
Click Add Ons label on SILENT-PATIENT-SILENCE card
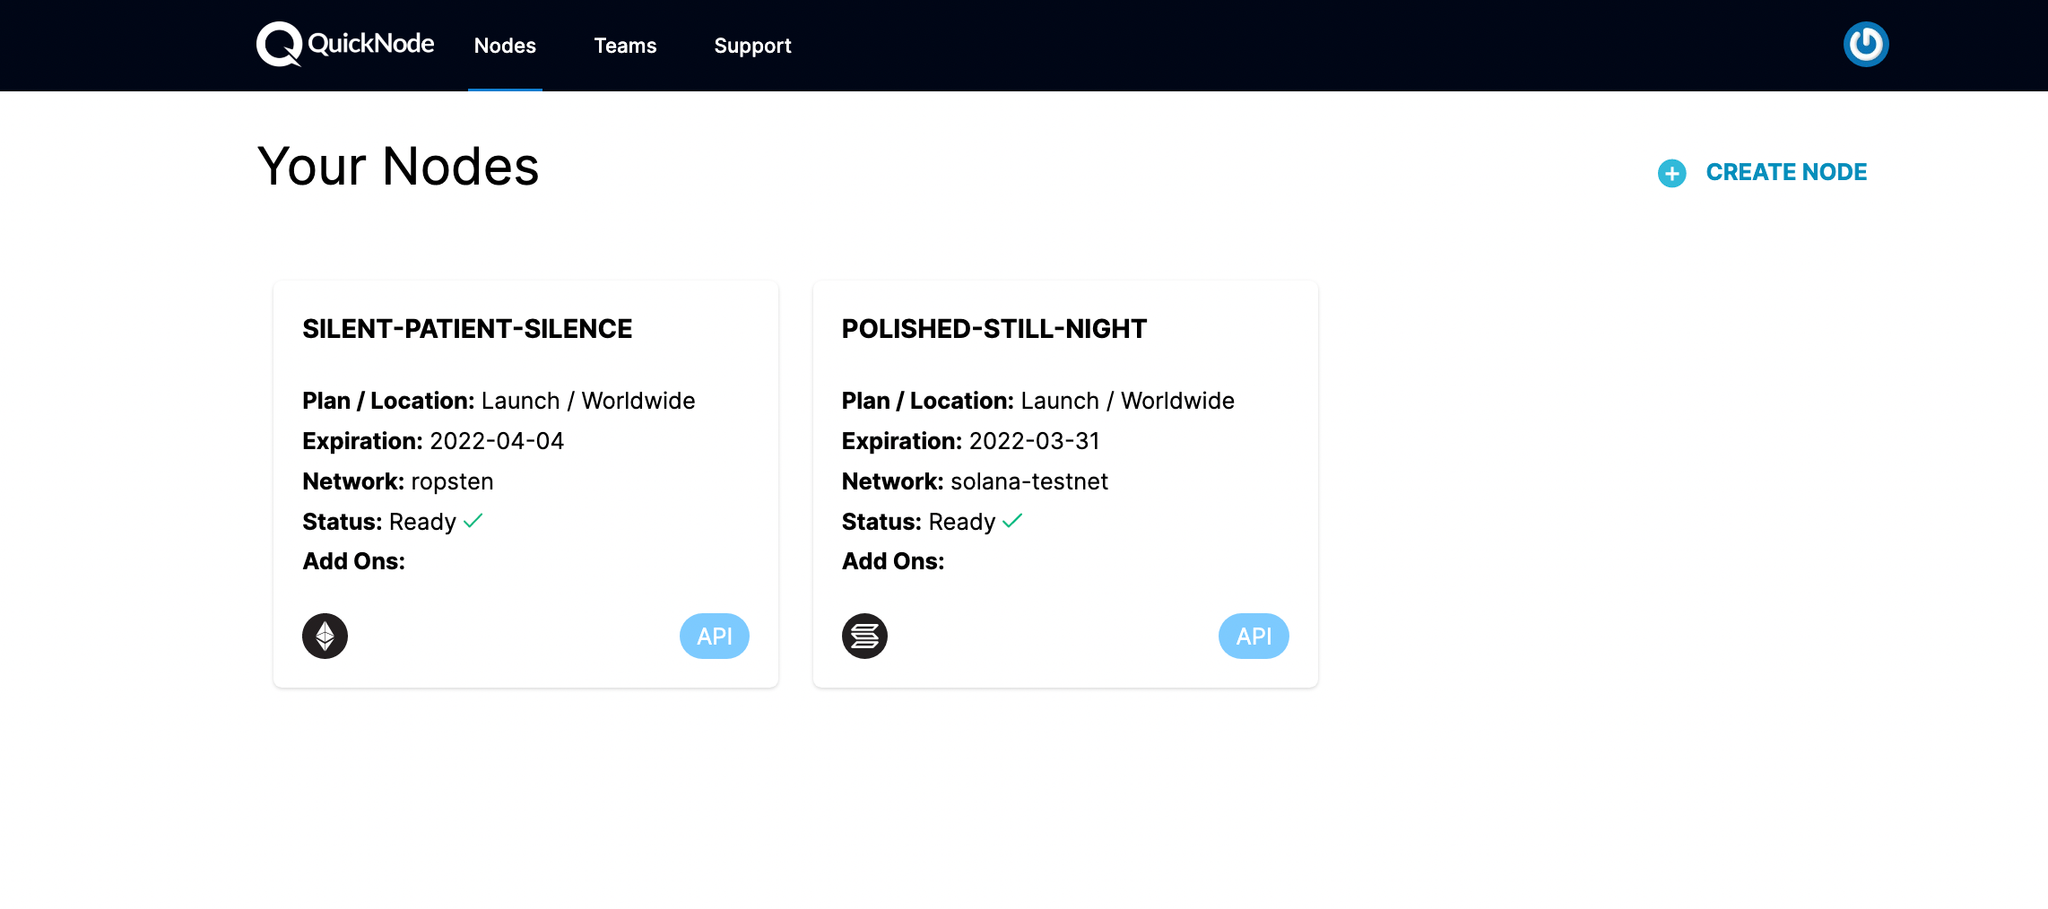353,561
